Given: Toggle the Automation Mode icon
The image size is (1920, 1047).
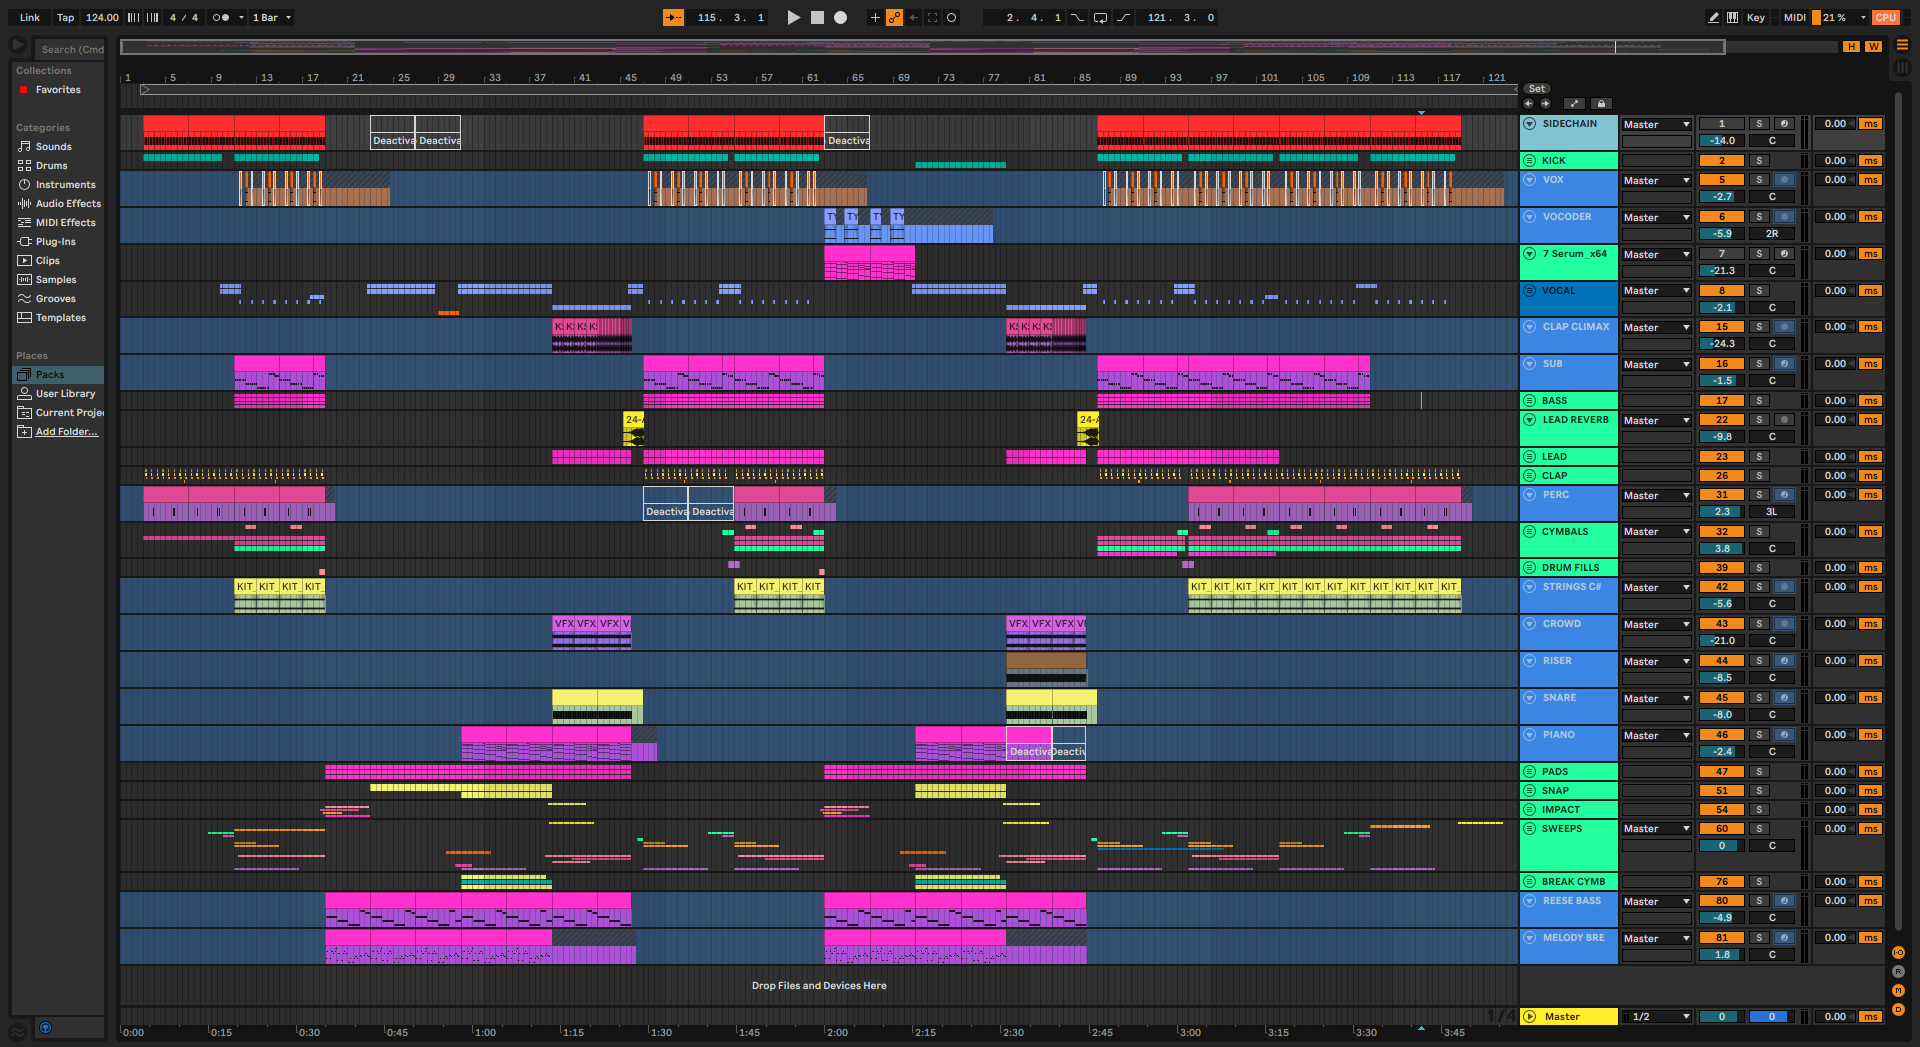Looking at the screenshot, I should [x=1574, y=103].
